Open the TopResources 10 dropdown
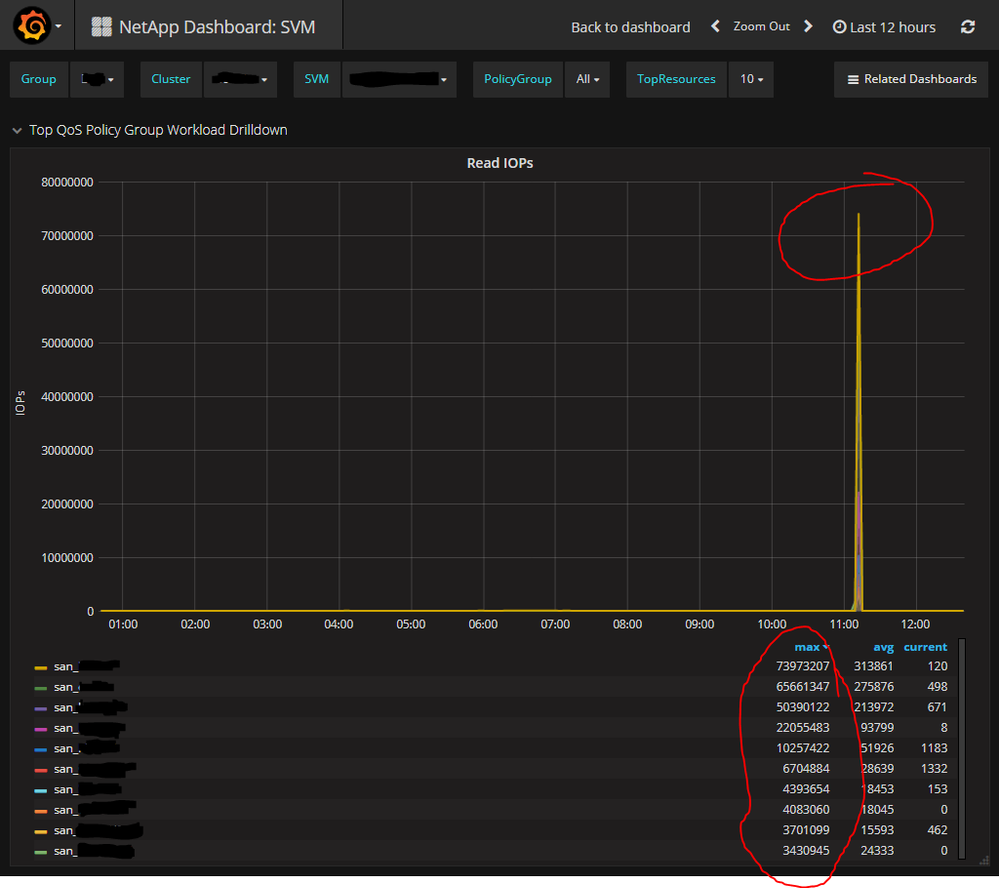 click(750, 79)
